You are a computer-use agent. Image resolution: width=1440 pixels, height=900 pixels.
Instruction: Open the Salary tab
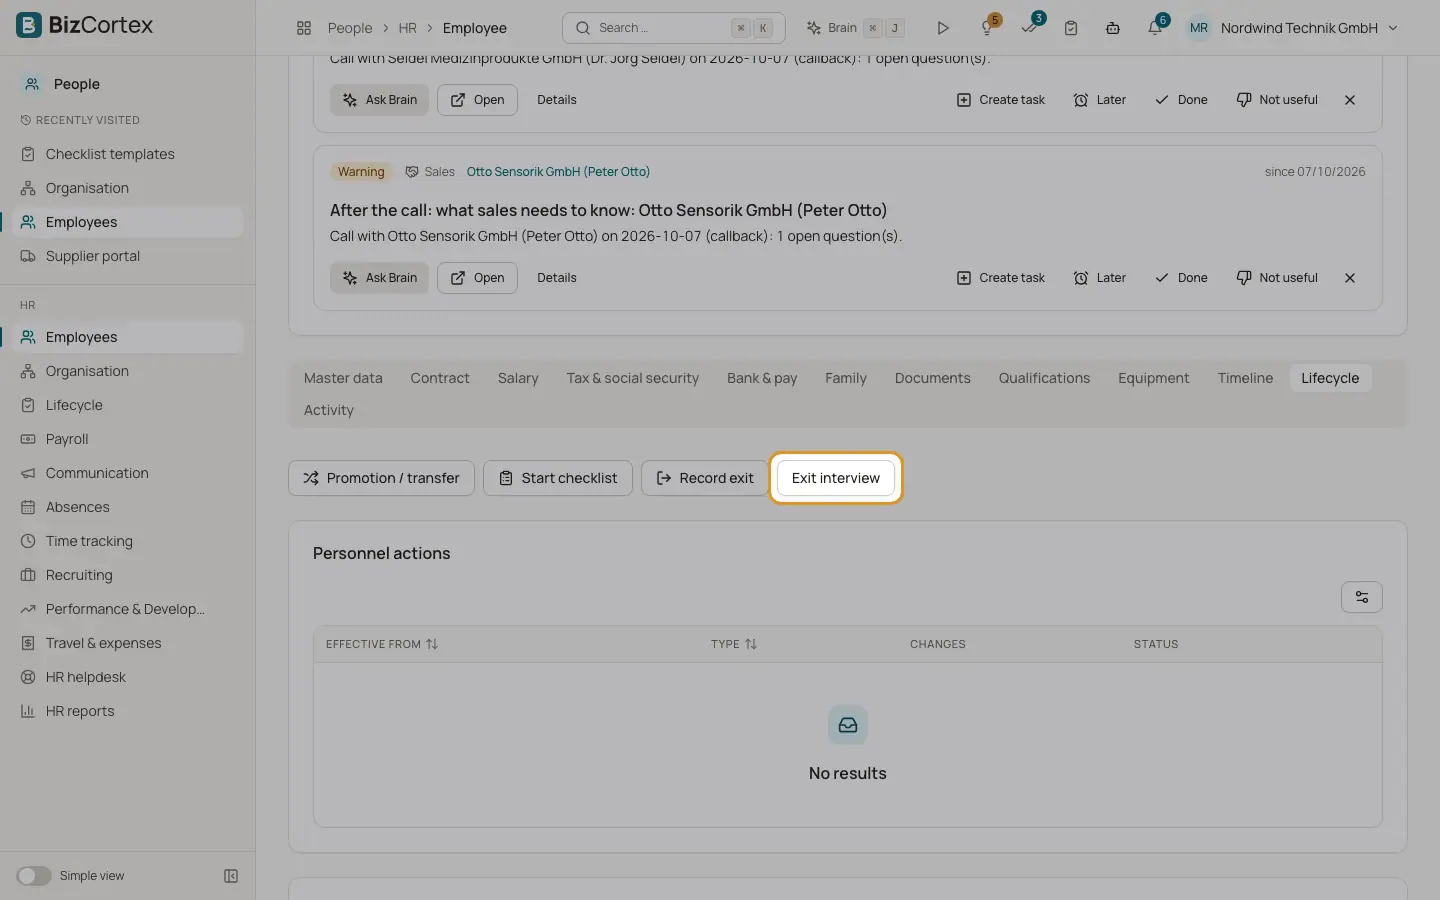click(518, 378)
